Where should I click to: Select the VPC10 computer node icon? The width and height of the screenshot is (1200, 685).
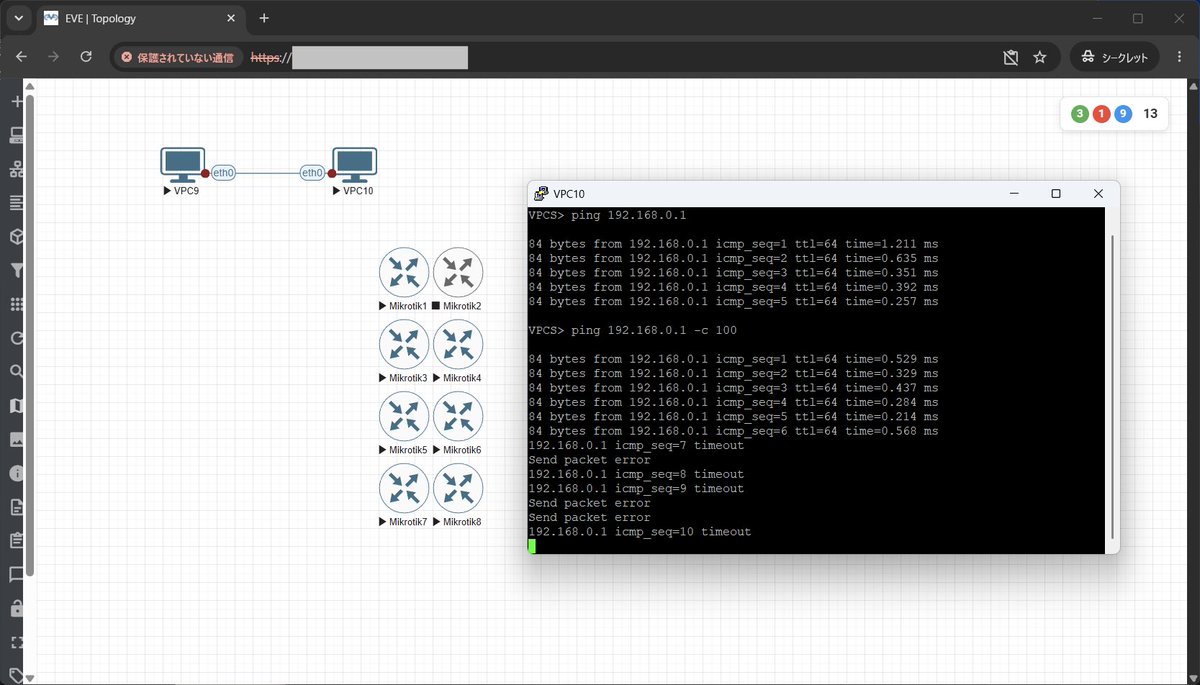coord(354,165)
